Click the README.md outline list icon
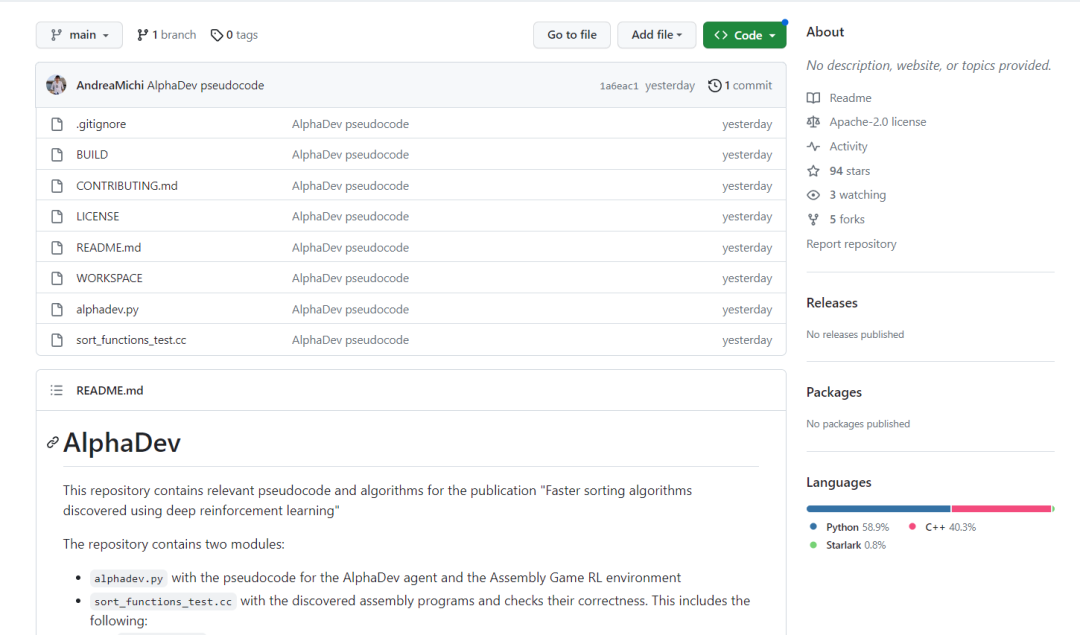 pyautogui.click(x=56, y=390)
